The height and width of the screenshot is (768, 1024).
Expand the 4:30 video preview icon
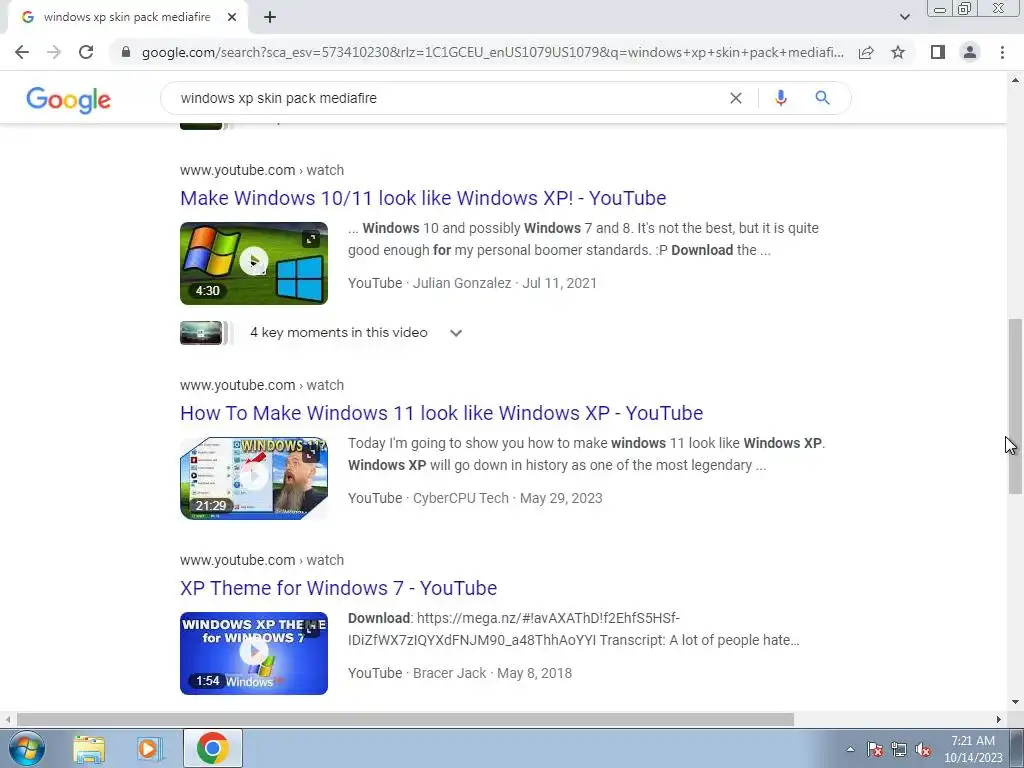pyautogui.click(x=312, y=240)
